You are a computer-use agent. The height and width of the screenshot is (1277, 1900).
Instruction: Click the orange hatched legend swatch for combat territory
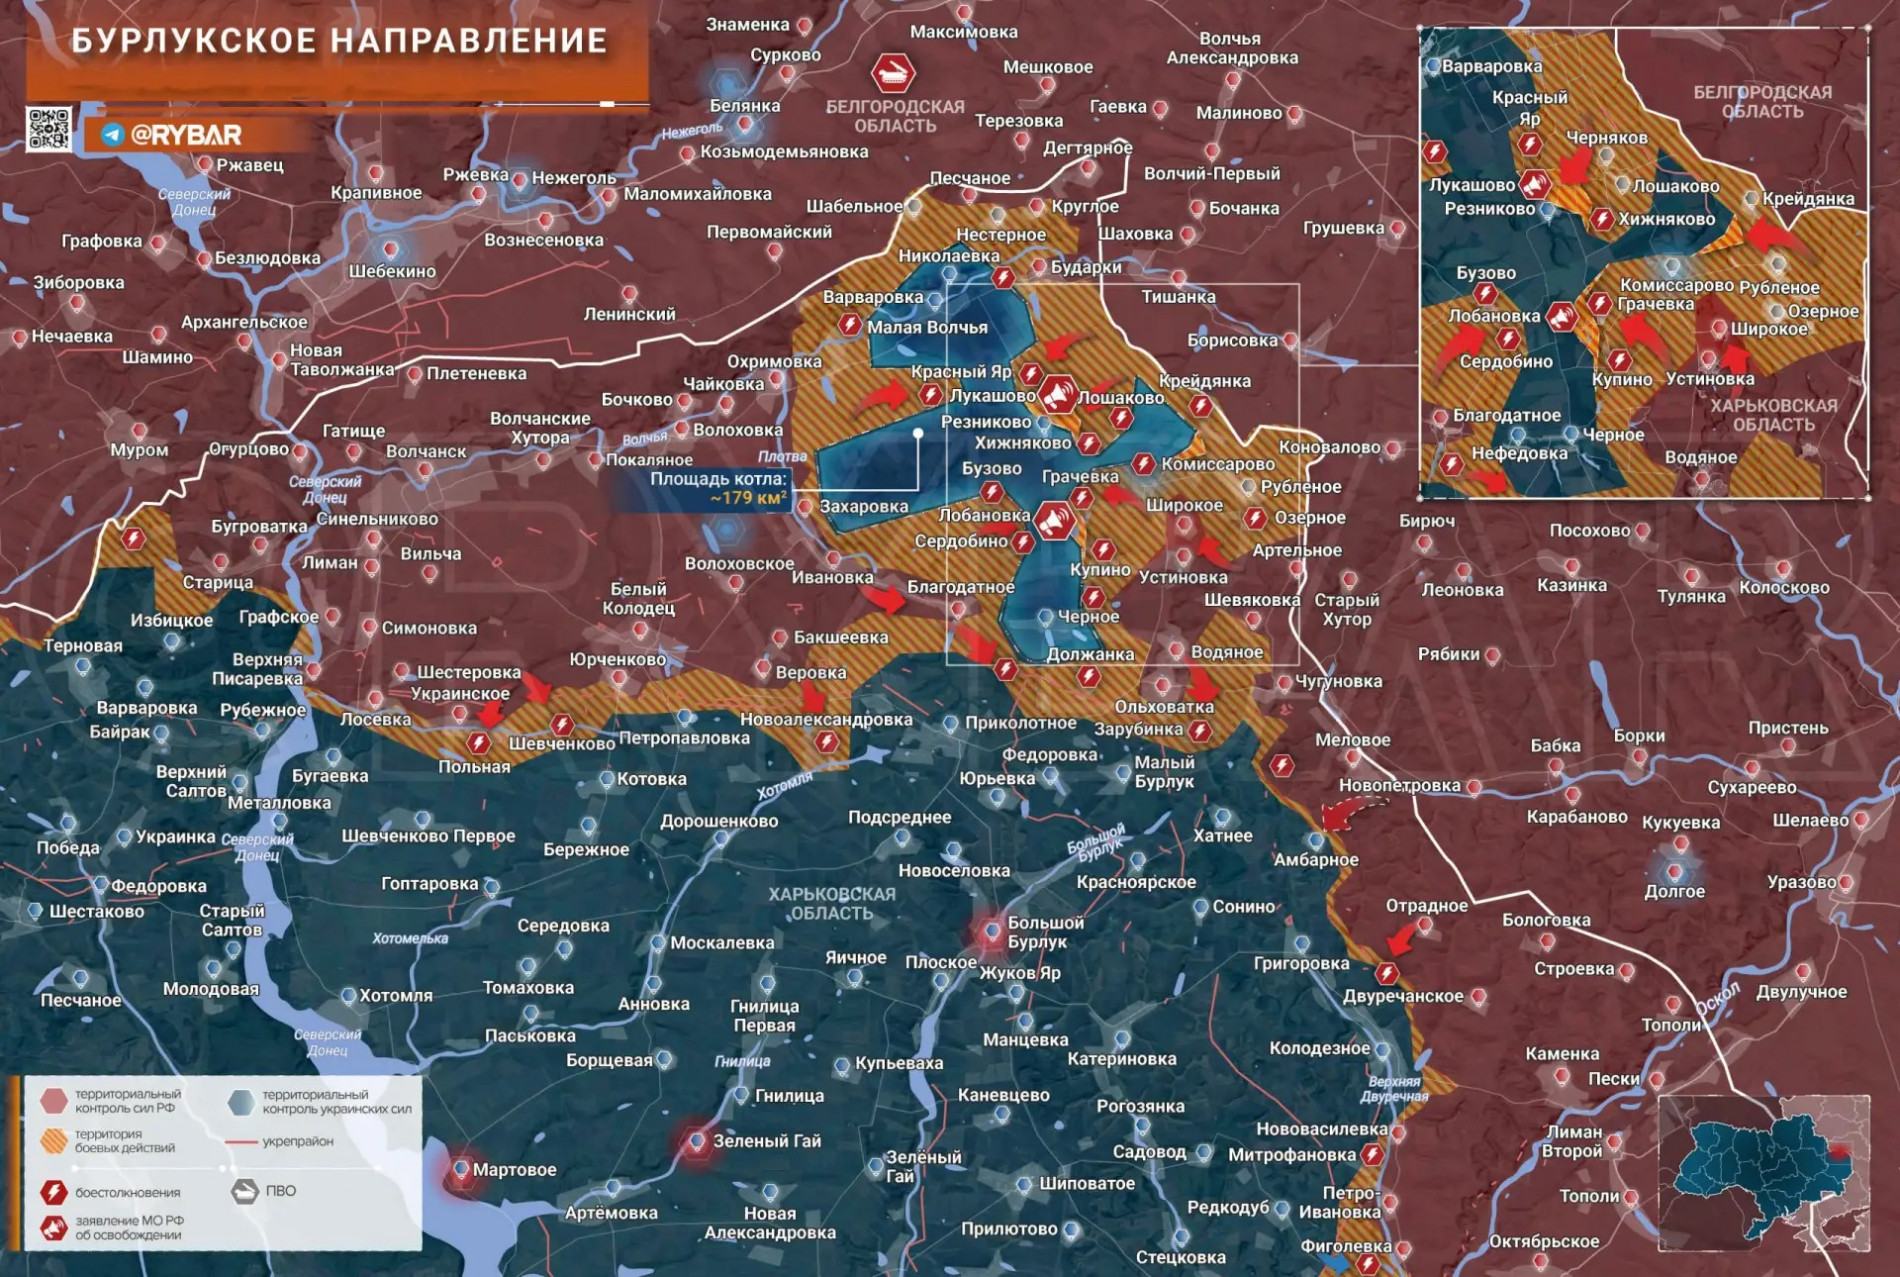54,1141
